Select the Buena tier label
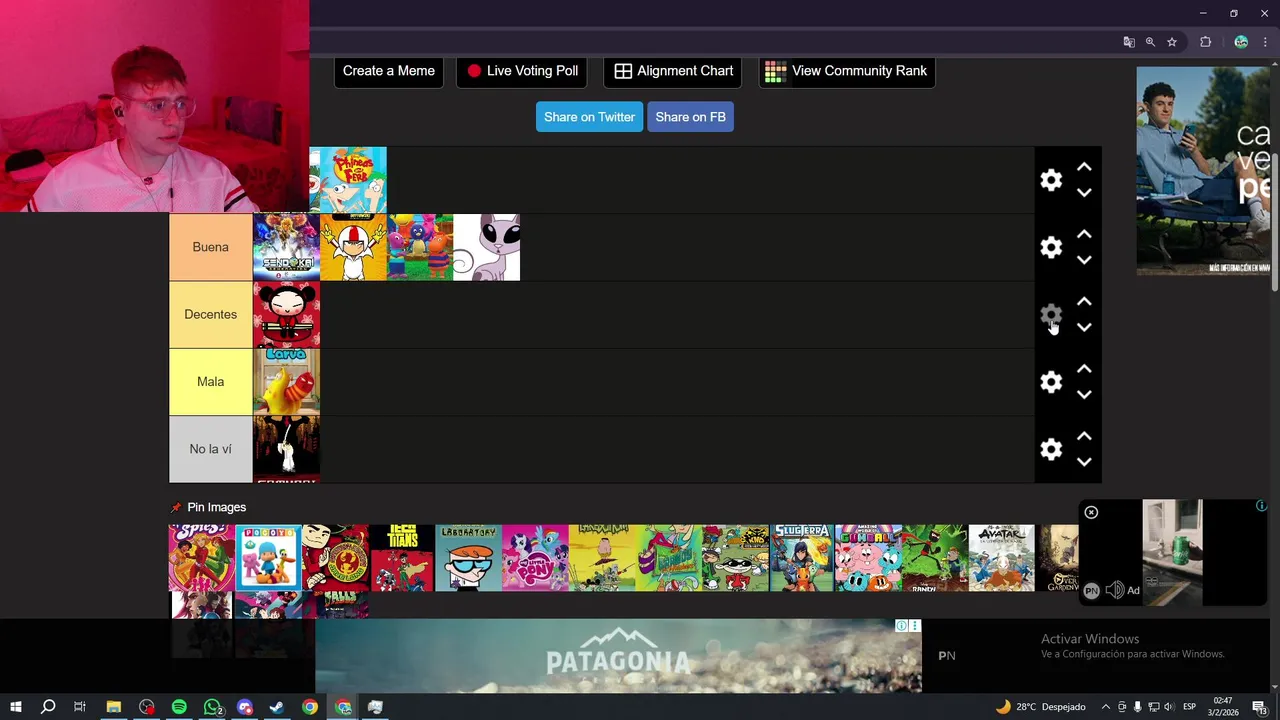Screen dimensions: 1280x720 click(210, 247)
